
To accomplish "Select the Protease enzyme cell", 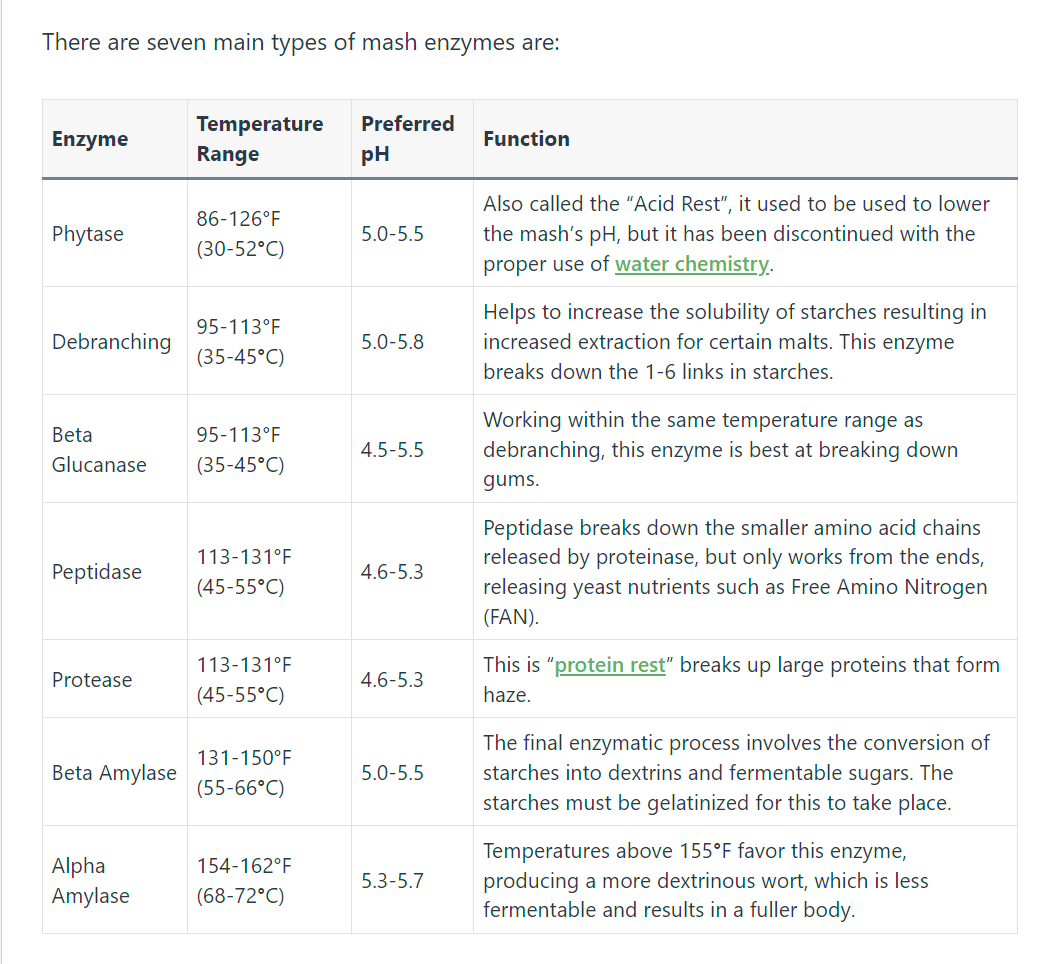I will pos(115,679).
